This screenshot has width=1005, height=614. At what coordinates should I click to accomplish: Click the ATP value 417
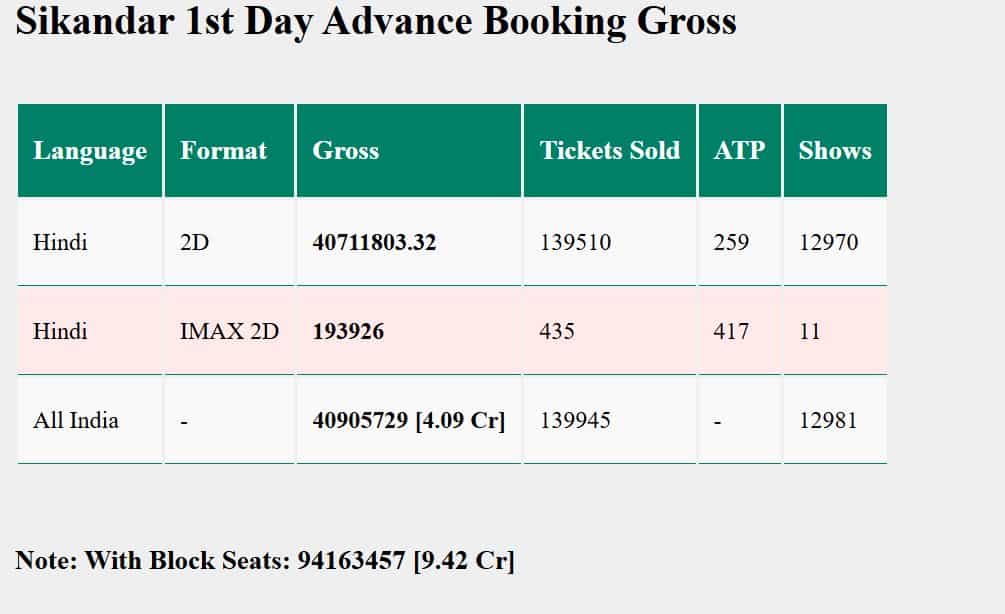click(x=731, y=331)
